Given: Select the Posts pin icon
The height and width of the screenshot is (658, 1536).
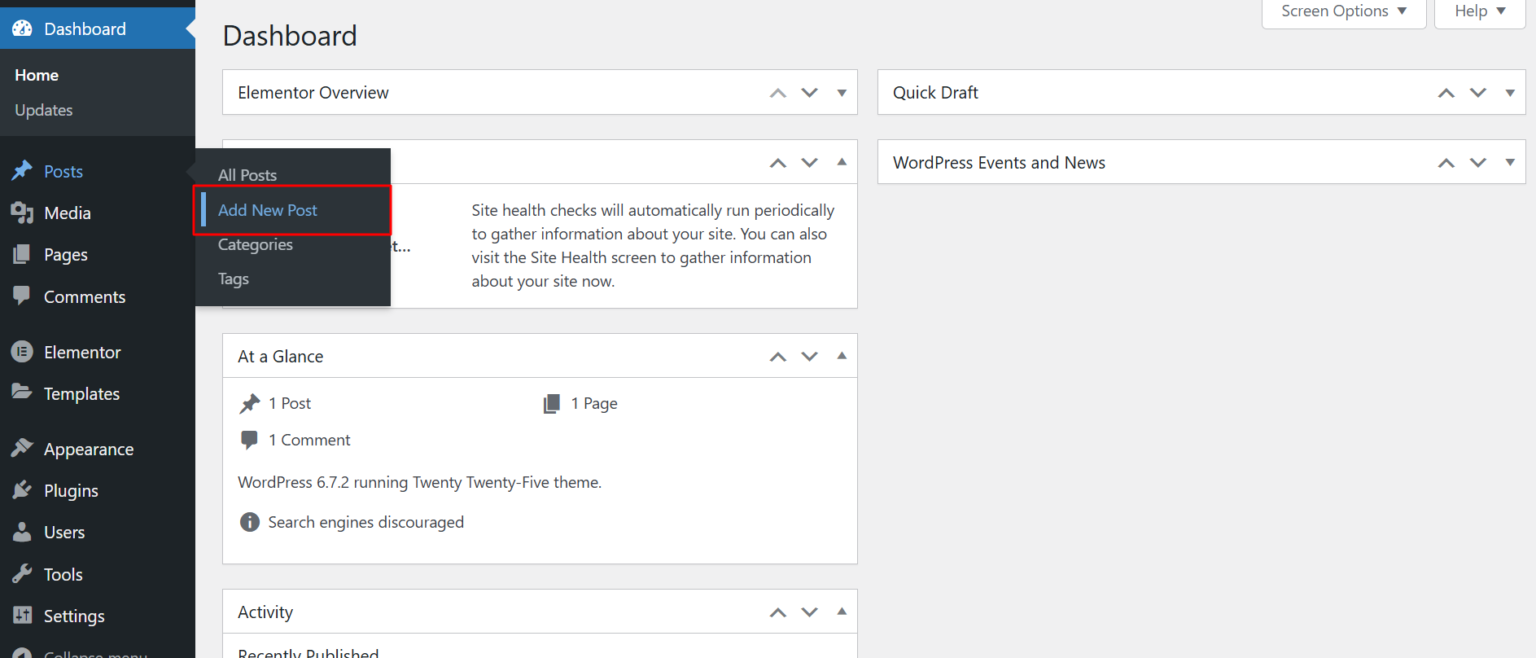Looking at the screenshot, I should click(x=22, y=171).
